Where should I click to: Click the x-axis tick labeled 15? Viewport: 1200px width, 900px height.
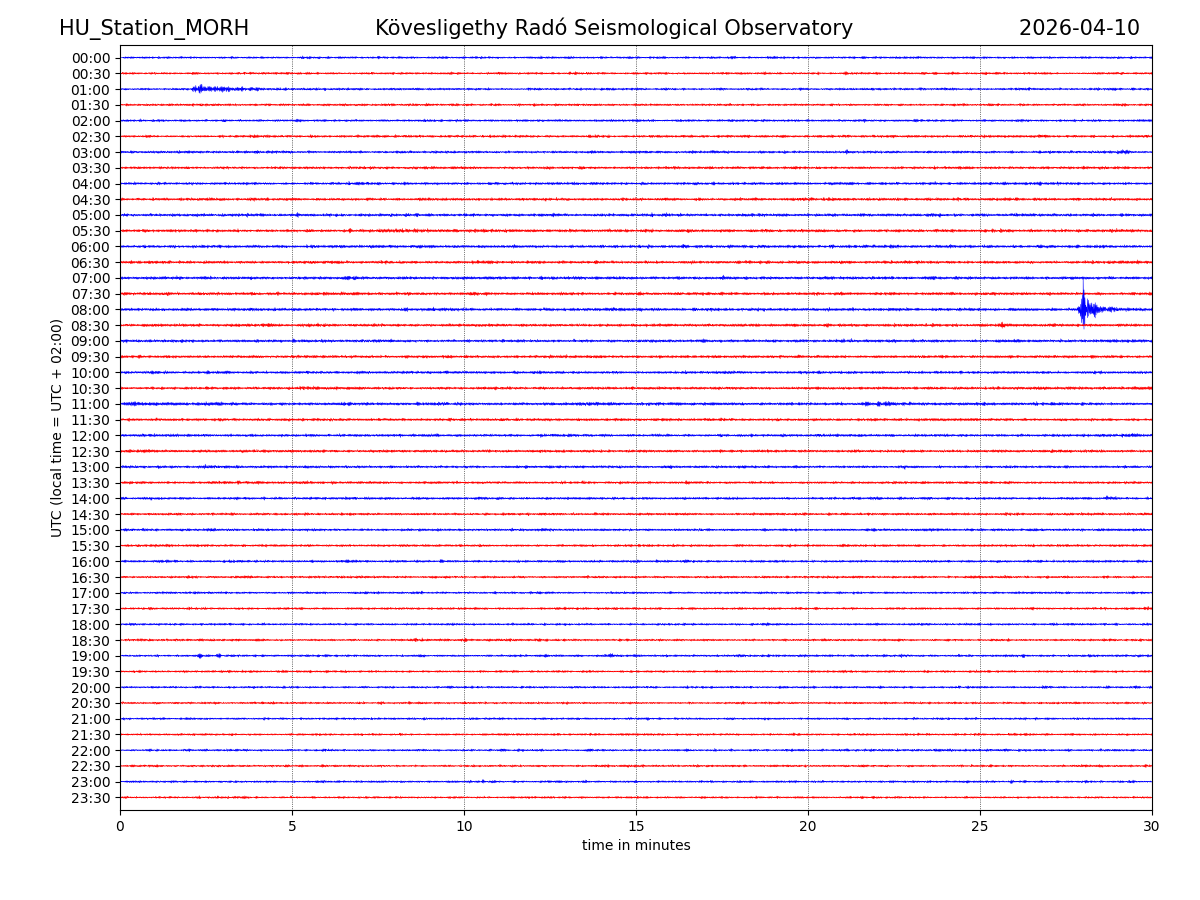click(636, 826)
